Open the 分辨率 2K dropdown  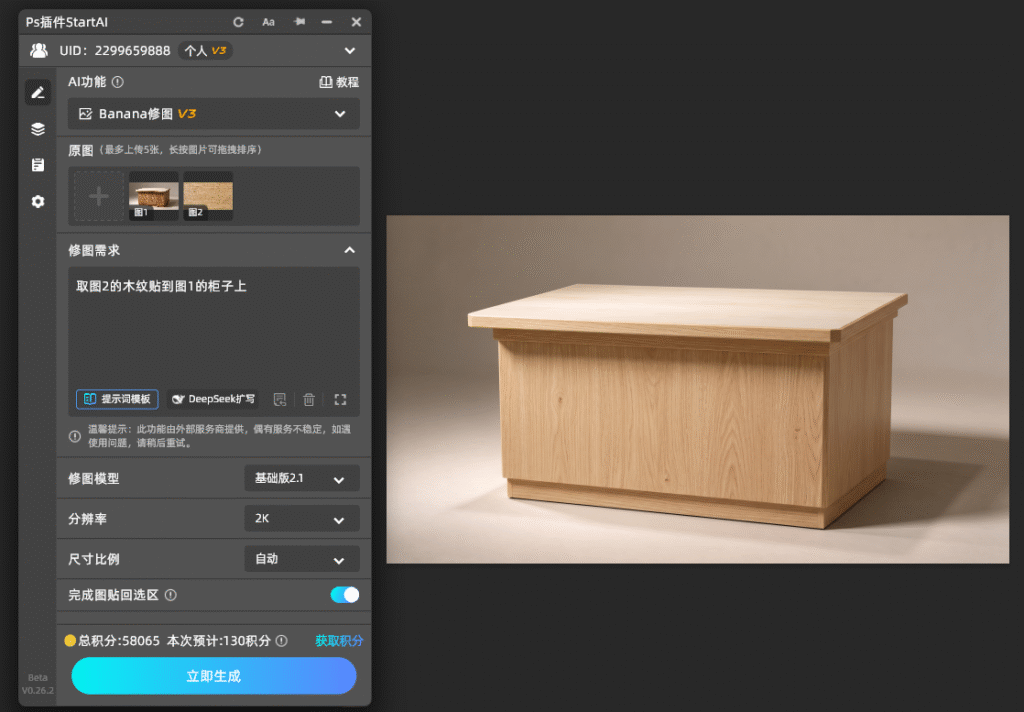pos(302,519)
